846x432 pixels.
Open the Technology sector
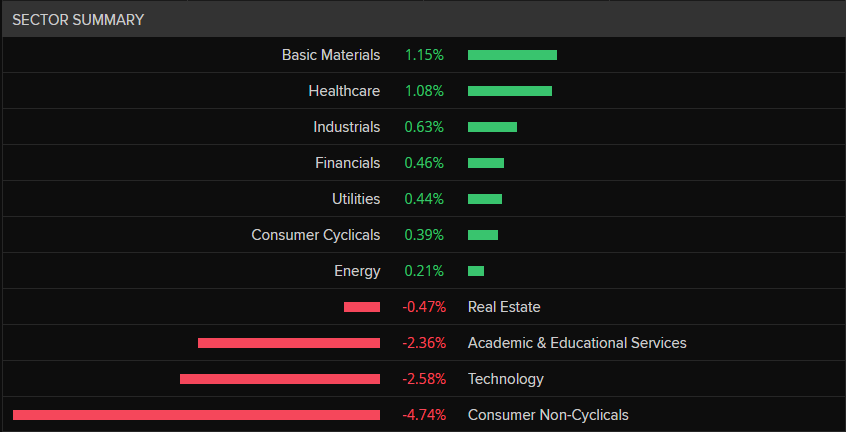(506, 379)
